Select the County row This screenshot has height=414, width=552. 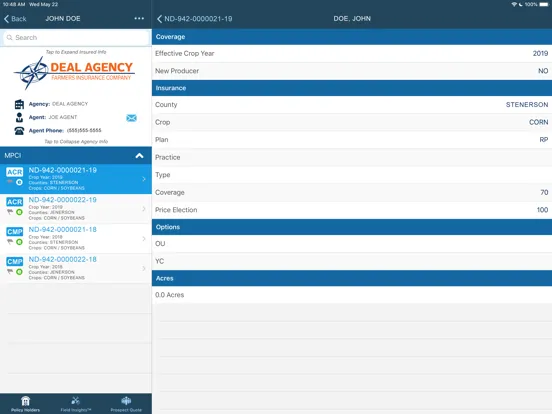coord(352,105)
